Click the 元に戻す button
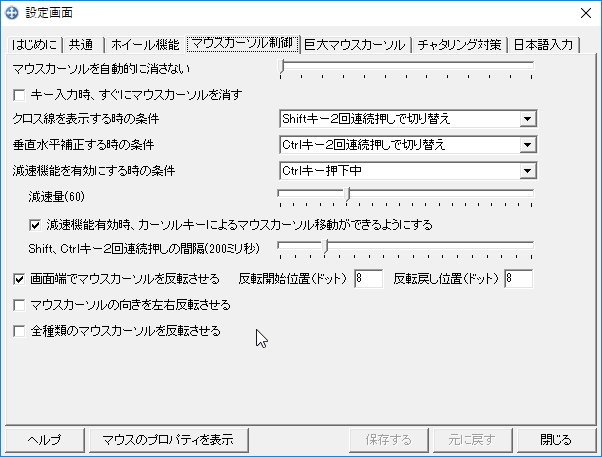 [473, 440]
